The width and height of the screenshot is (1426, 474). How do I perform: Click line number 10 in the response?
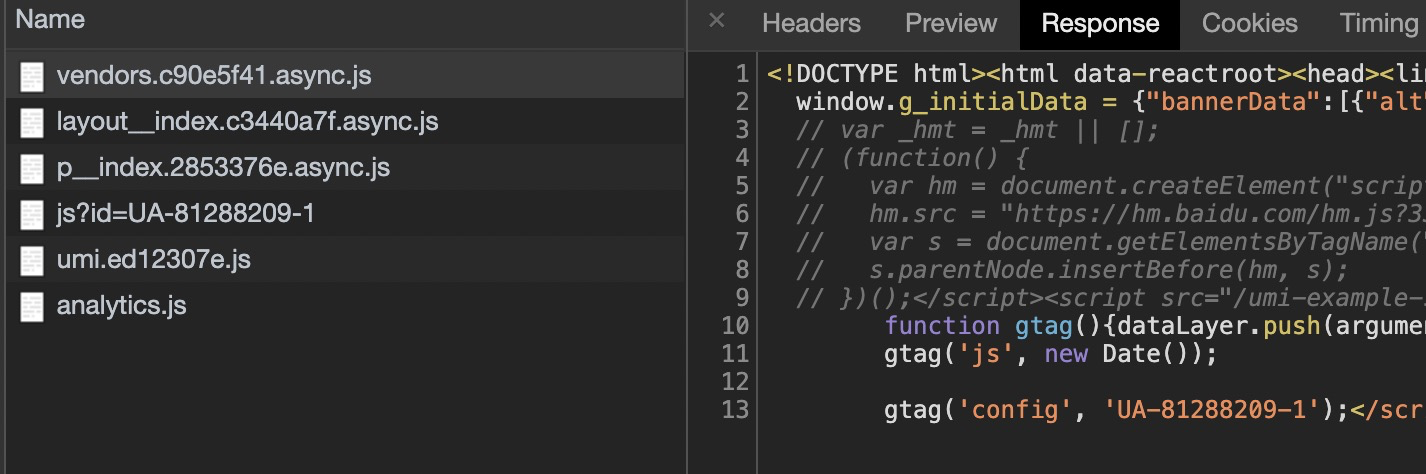(735, 326)
